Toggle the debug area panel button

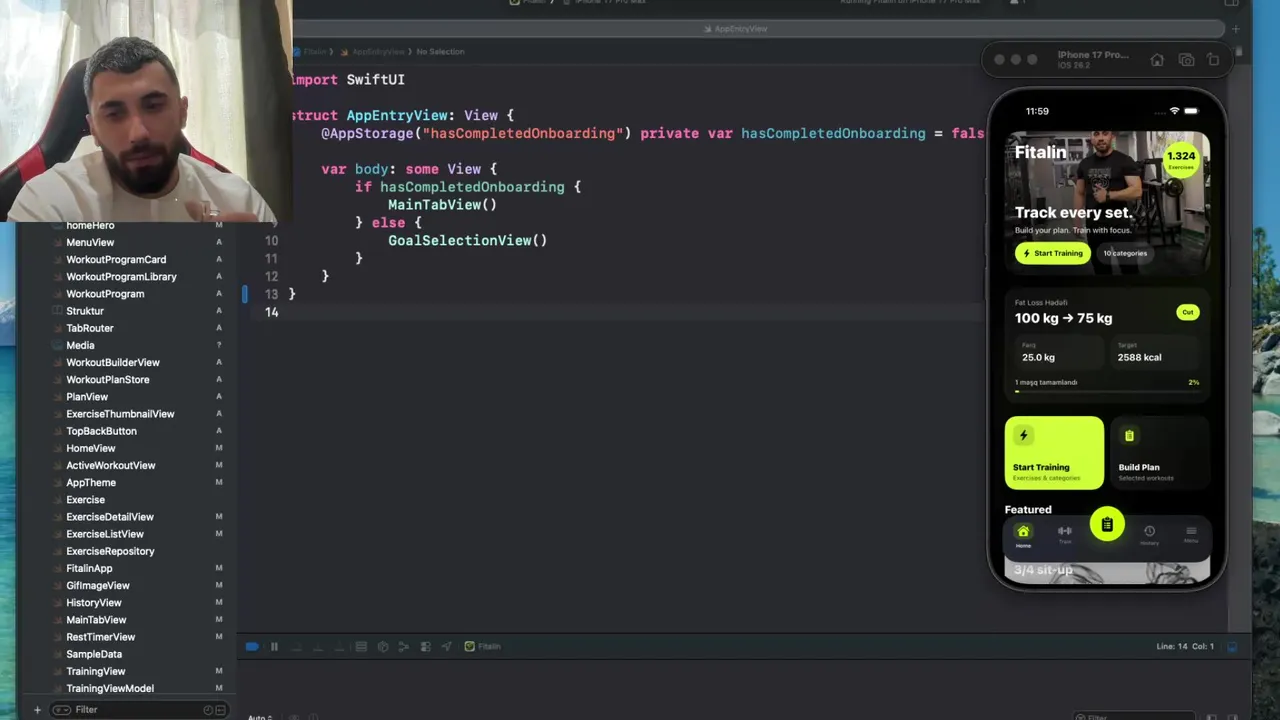[1232, 647]
